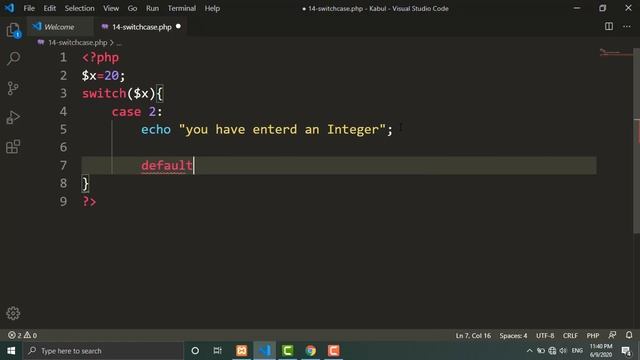Open Task View on the taskbar
The height and width of the screenshot is (360, 640).
pyautogui.click(x=218, y=351)
